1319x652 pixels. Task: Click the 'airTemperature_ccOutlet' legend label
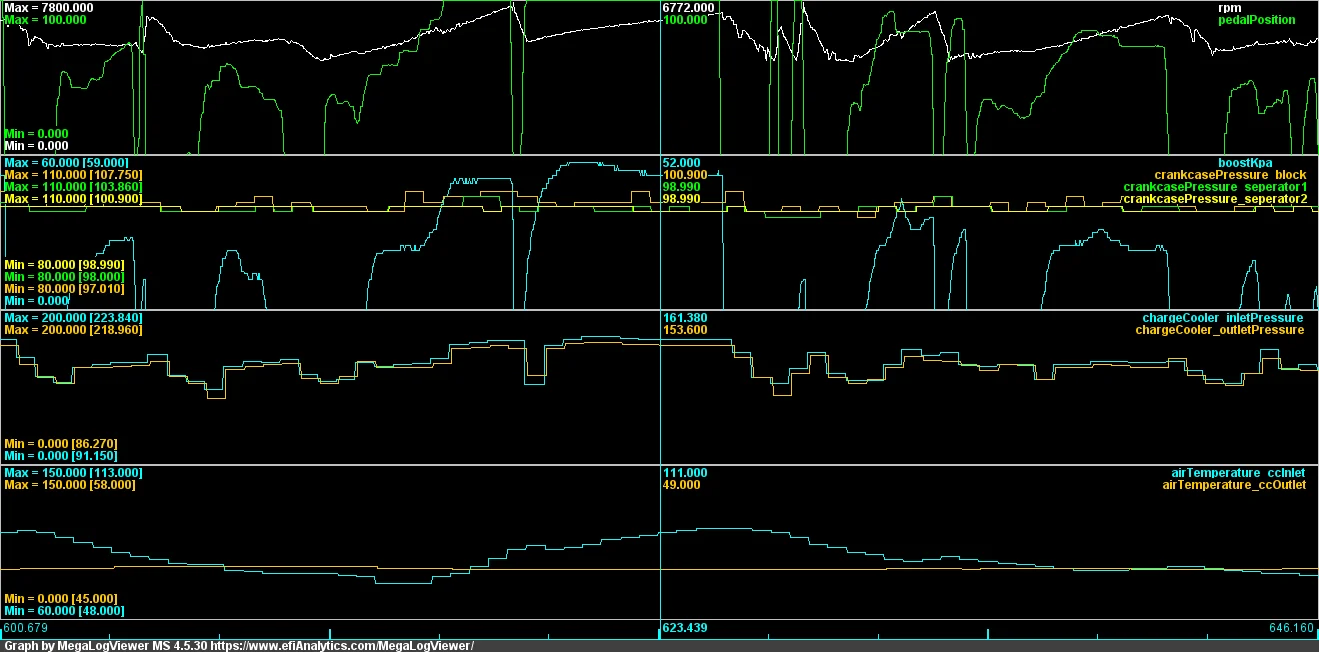click(1234, 485)
